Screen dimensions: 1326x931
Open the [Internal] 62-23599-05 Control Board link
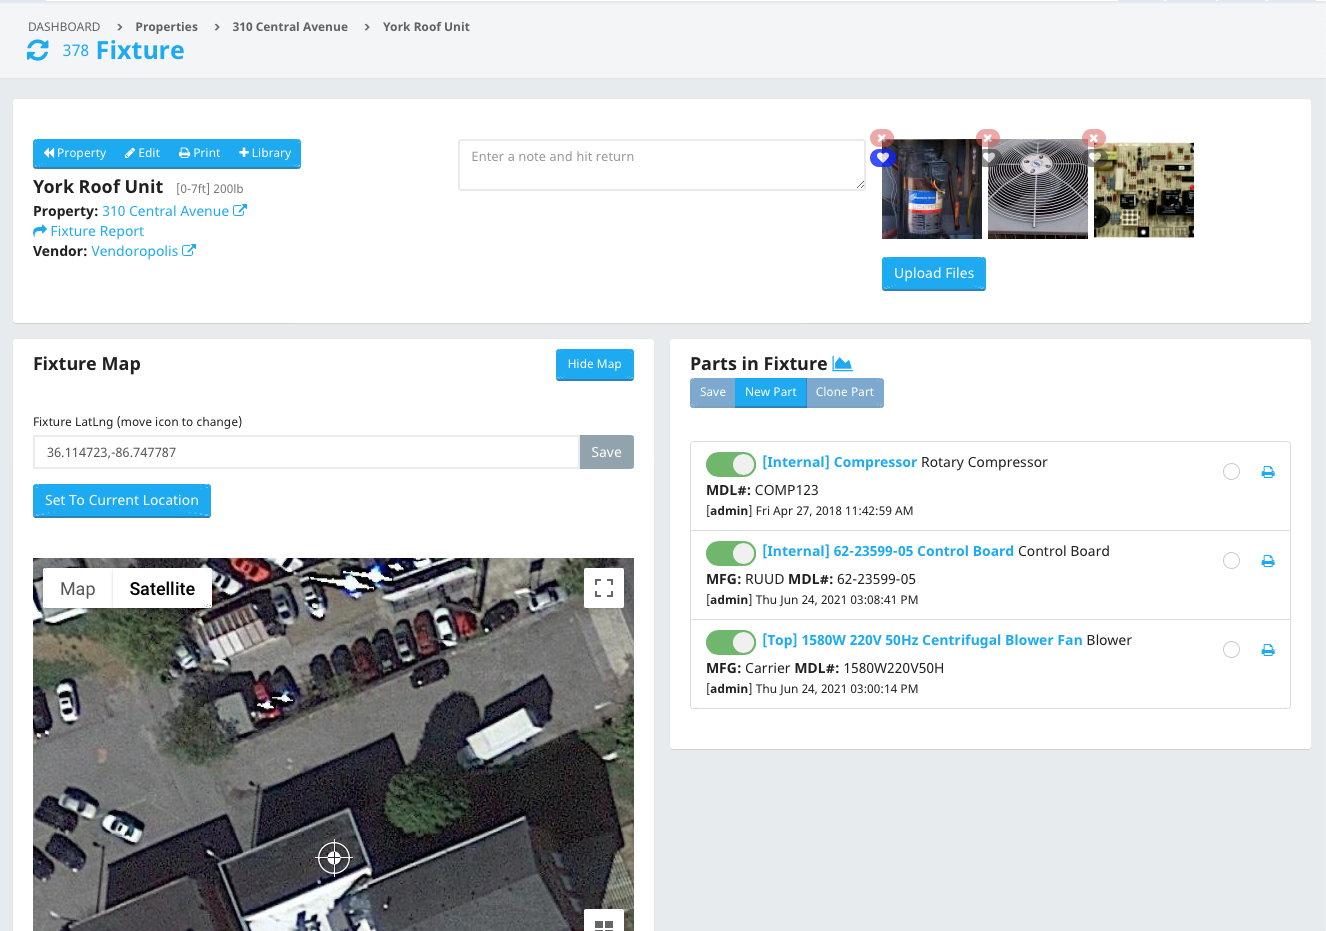pos(888,551)
